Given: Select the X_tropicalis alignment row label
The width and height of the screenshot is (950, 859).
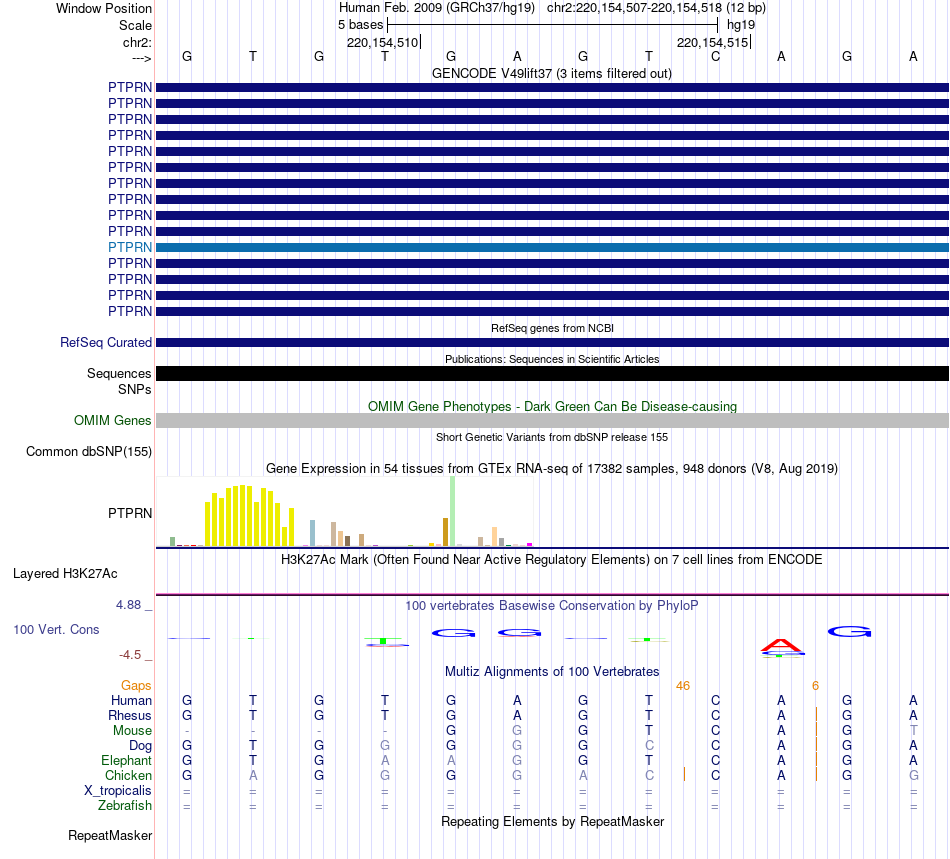Looking at the screenshot, I should click(118, 791).
